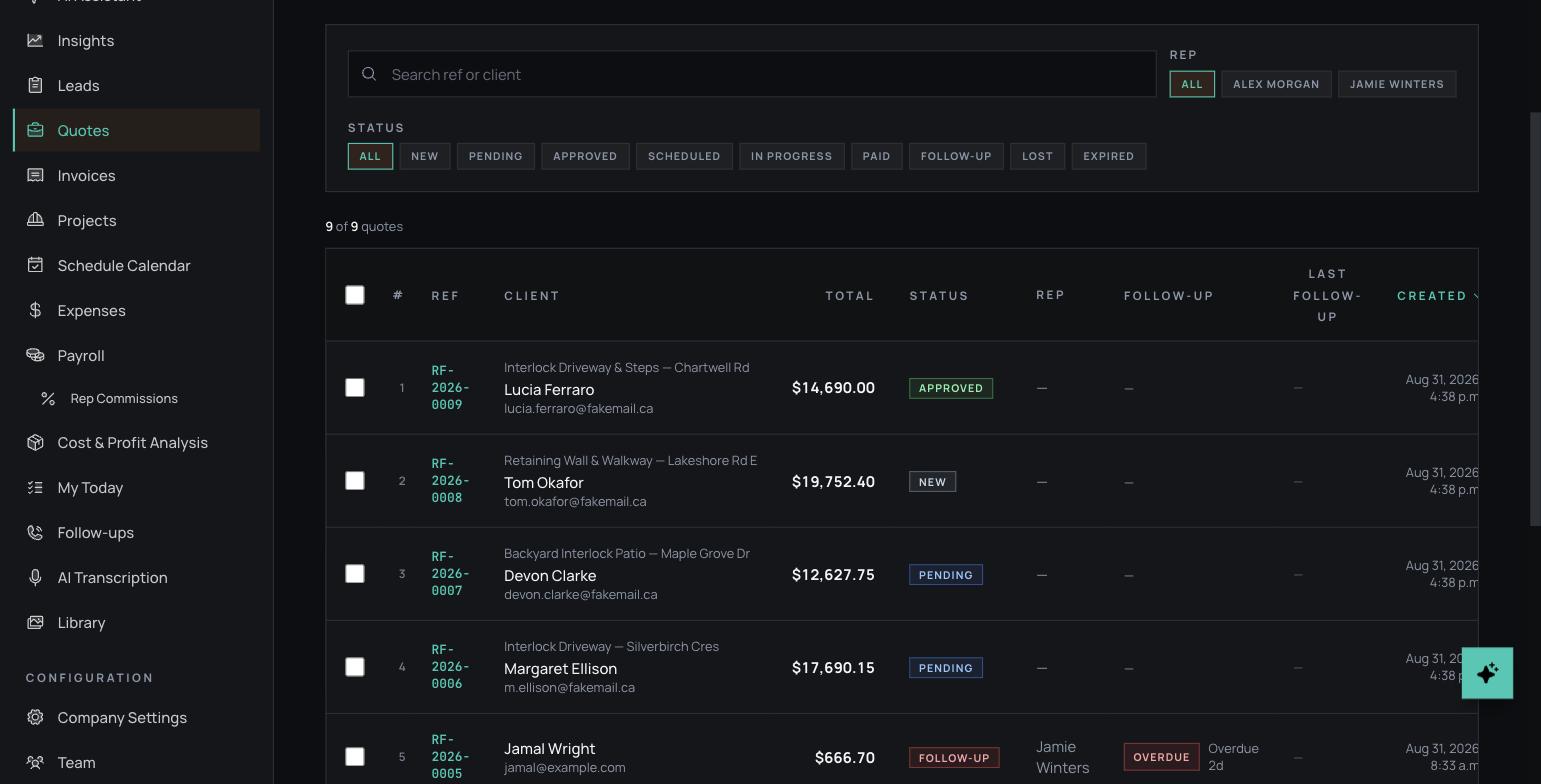Click the Expenses dollar icon
The width and height of the screenshot is (1541, 784).
35,311
